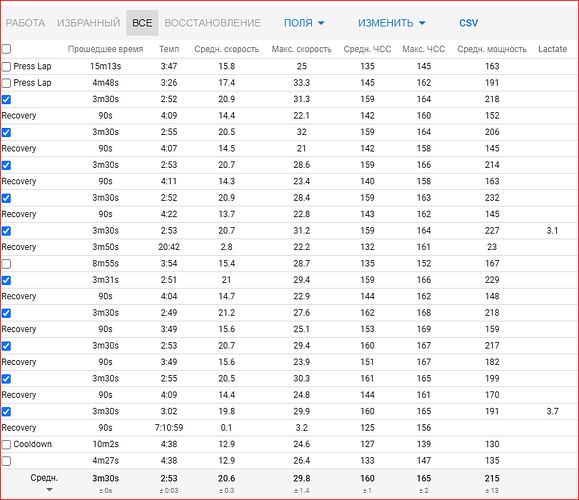Expand the Средн. summary row arrow
The height and width of the screenshot is (500, 579).
point(49,490)
